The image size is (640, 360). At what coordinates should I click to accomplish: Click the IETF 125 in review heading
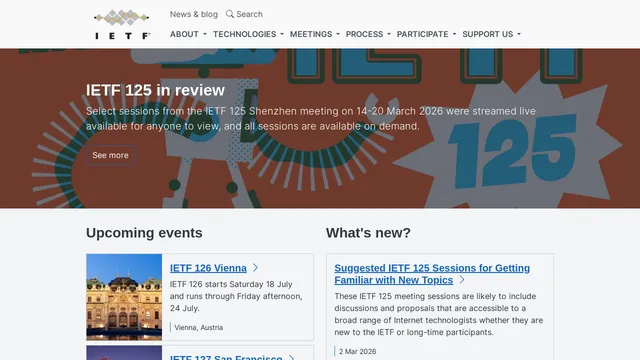(x=155, y=90)
